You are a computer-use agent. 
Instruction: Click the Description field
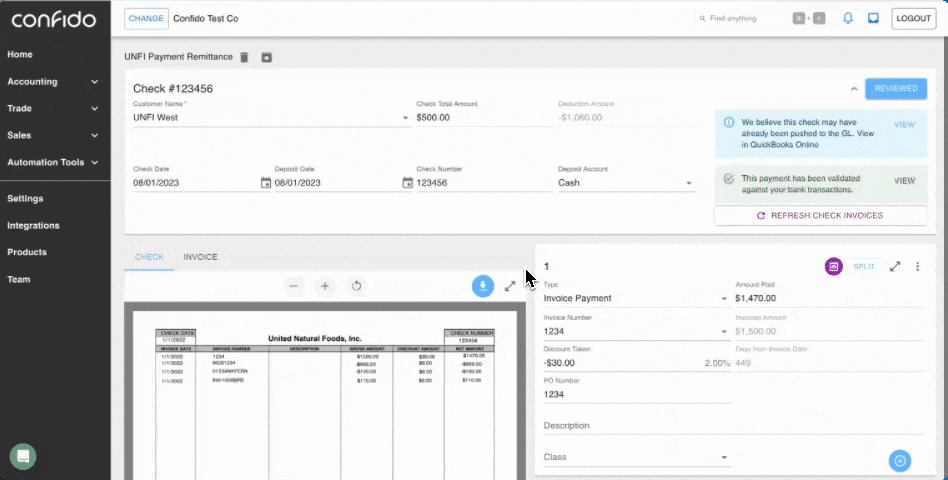(733, 426)
